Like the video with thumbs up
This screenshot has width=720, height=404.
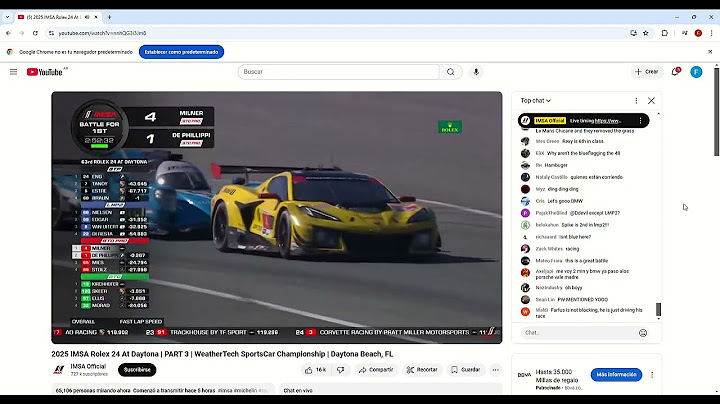coord(315,370)
